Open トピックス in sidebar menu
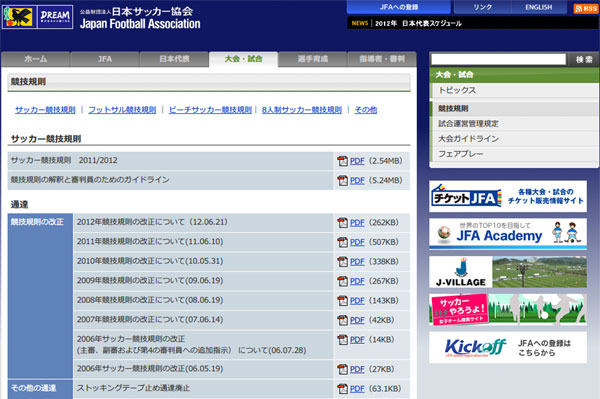The height and width of the screenshot is (399, 600). tap(514, 90)
